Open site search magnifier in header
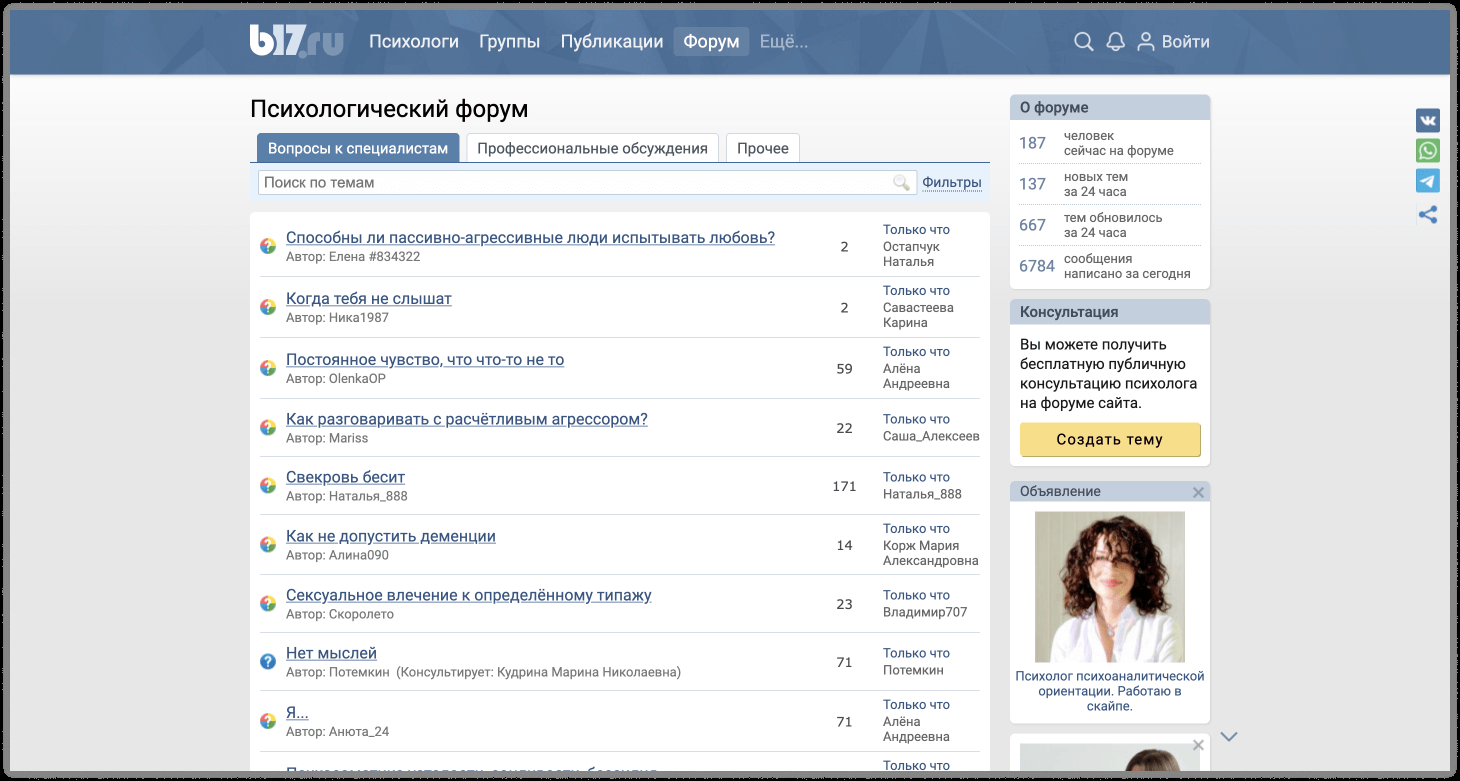This screenshot has width=1460, height=781. [1083, 42]
